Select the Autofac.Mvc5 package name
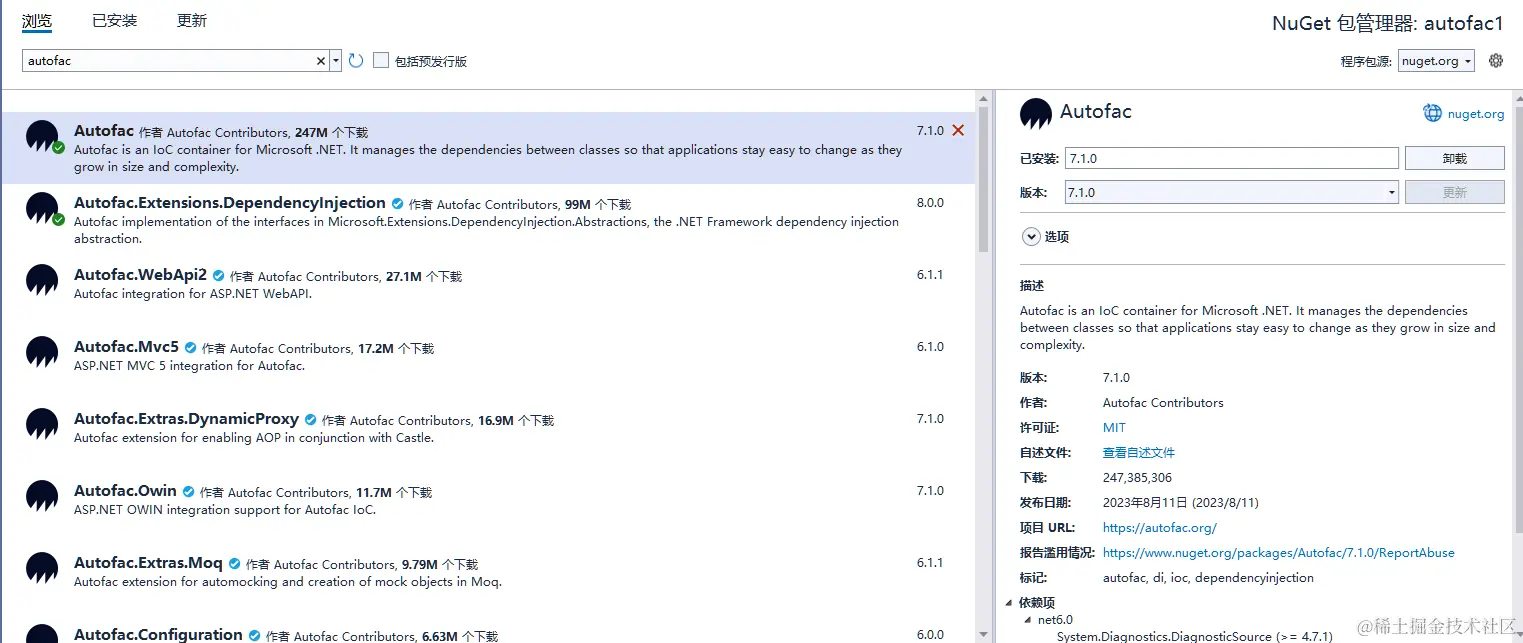 126,347
